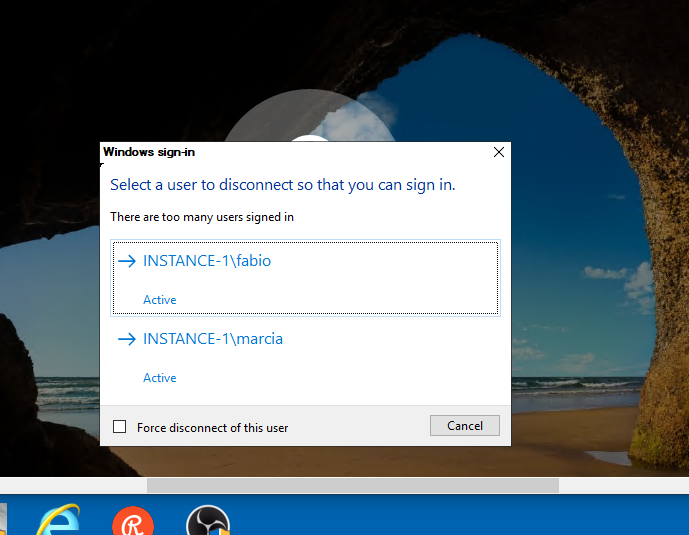The width and height of the screenshot is (689, 535).
Task: Click the Active status under marcia
Action: point(160,378)
